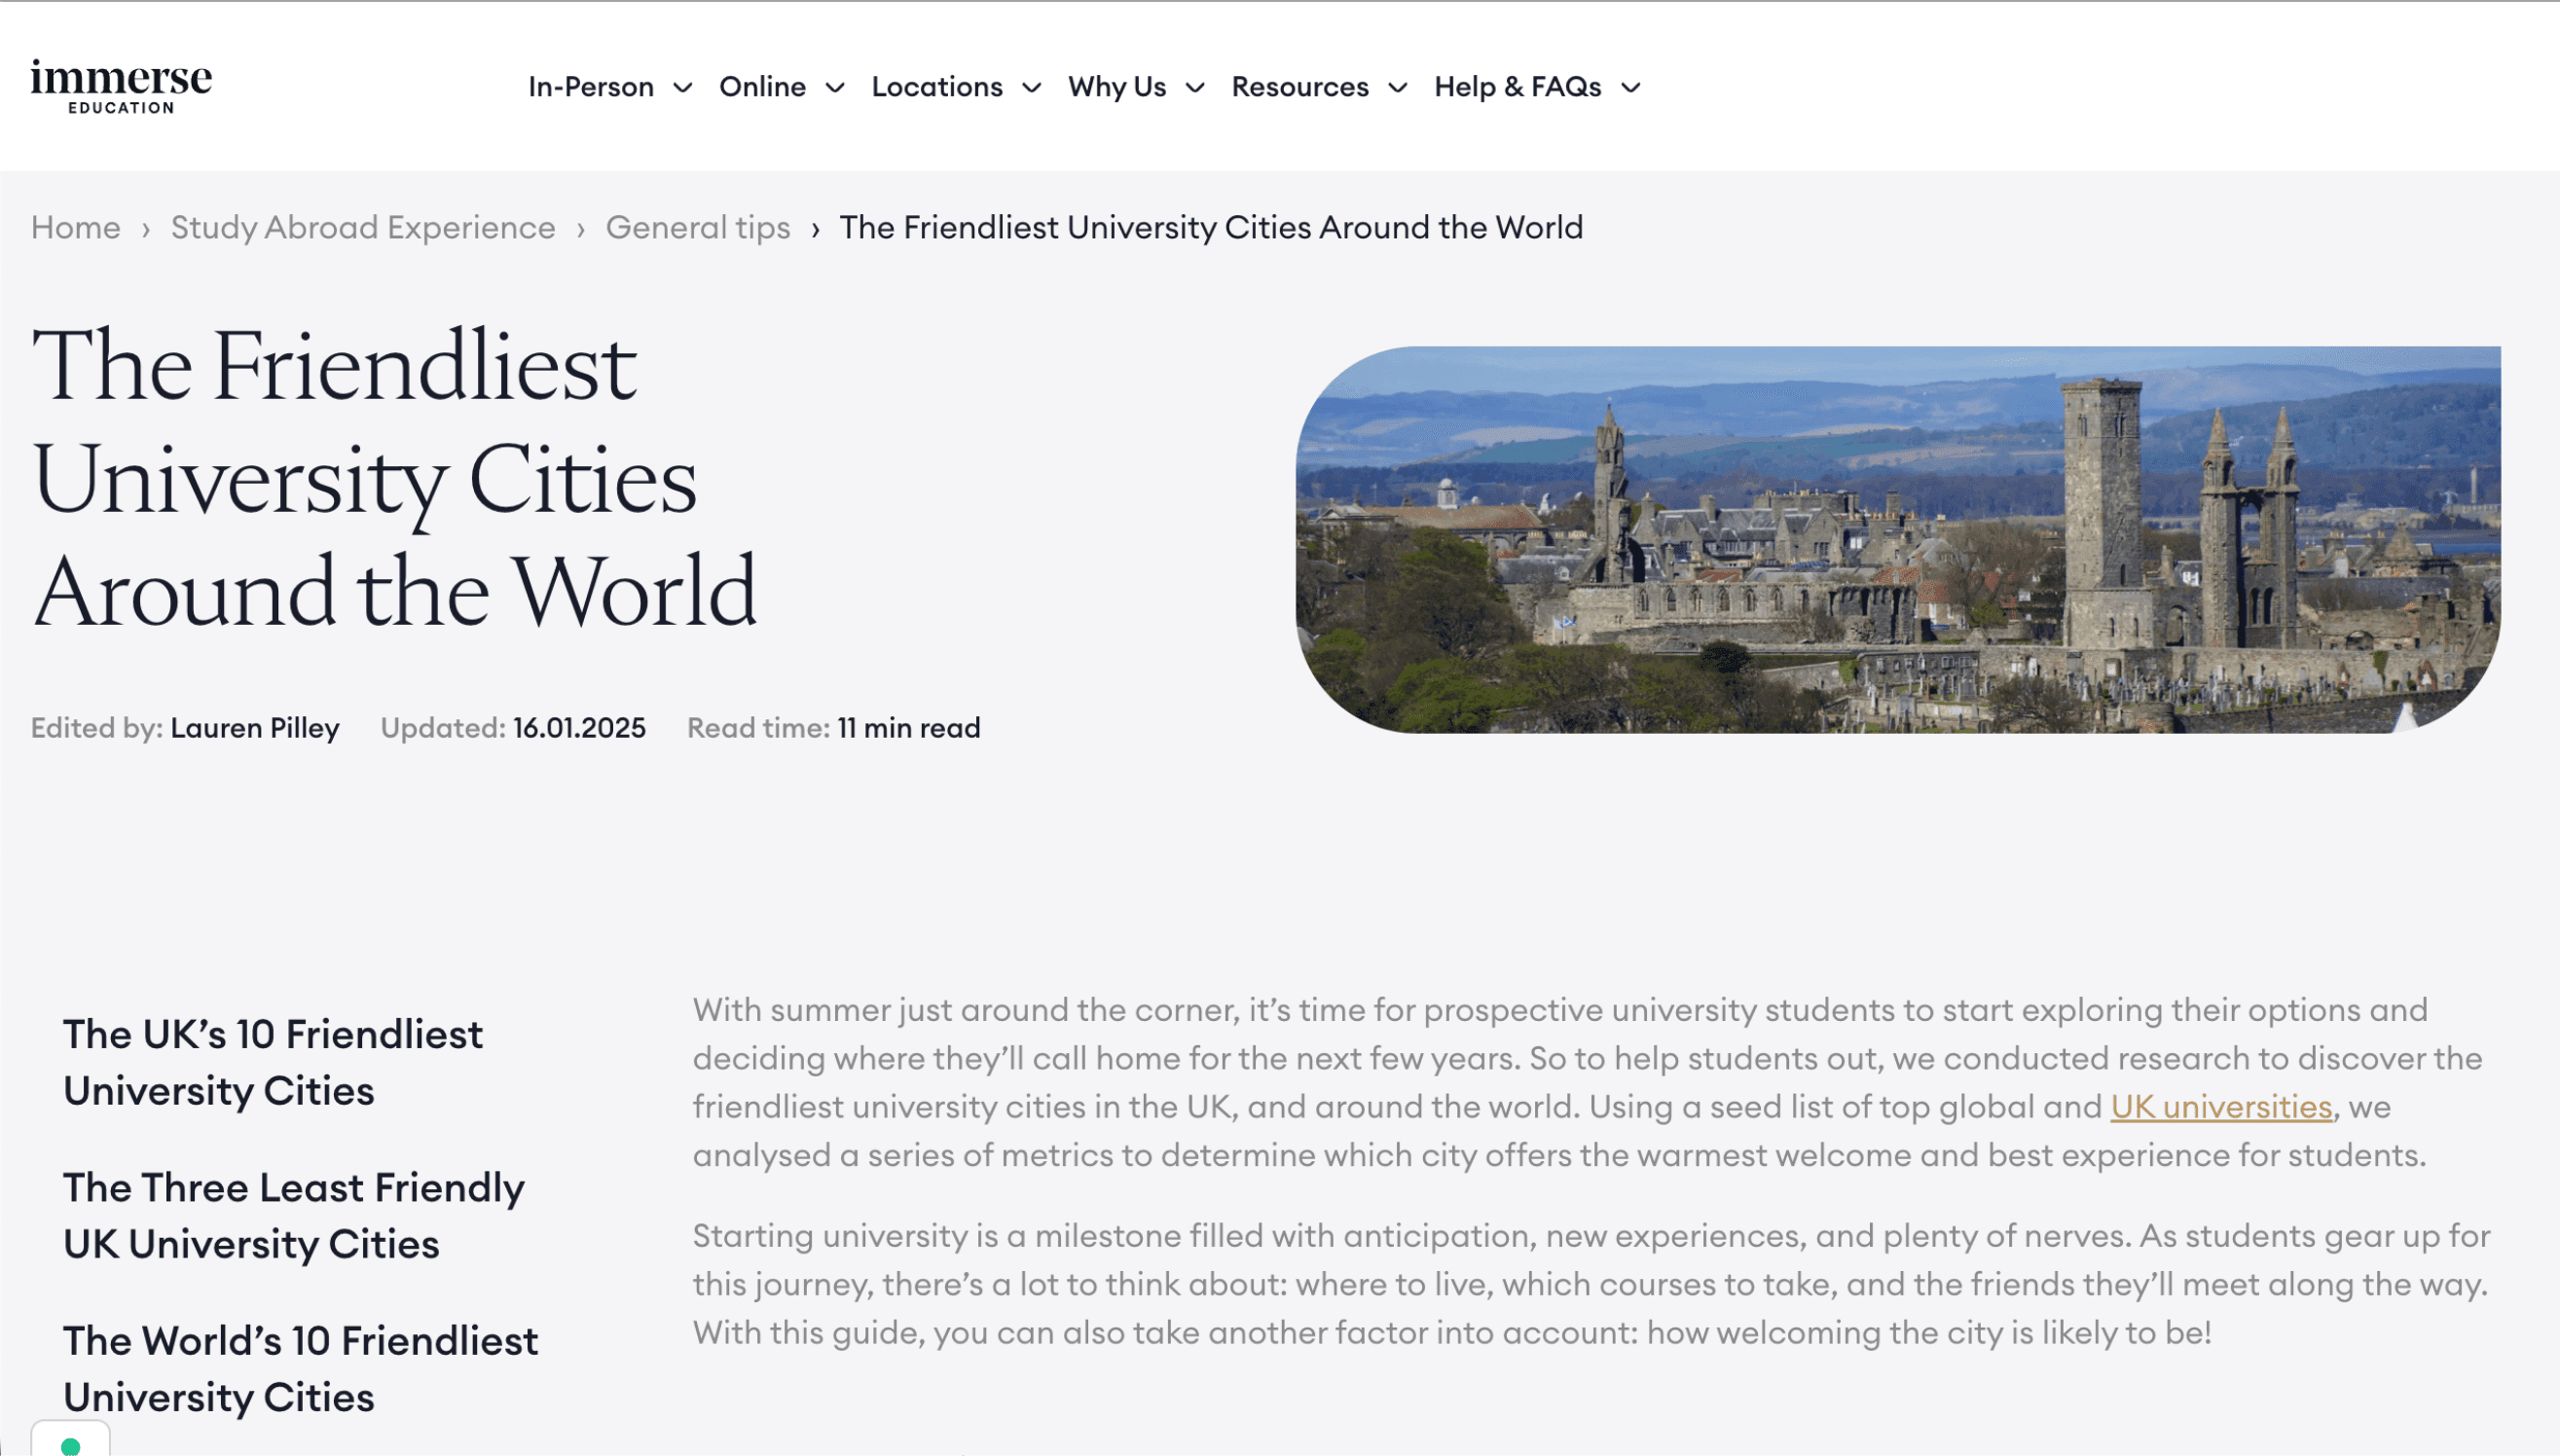Click the main article headline
This screenshot has width=2560, height=1456.
click(x=395, y=478)
